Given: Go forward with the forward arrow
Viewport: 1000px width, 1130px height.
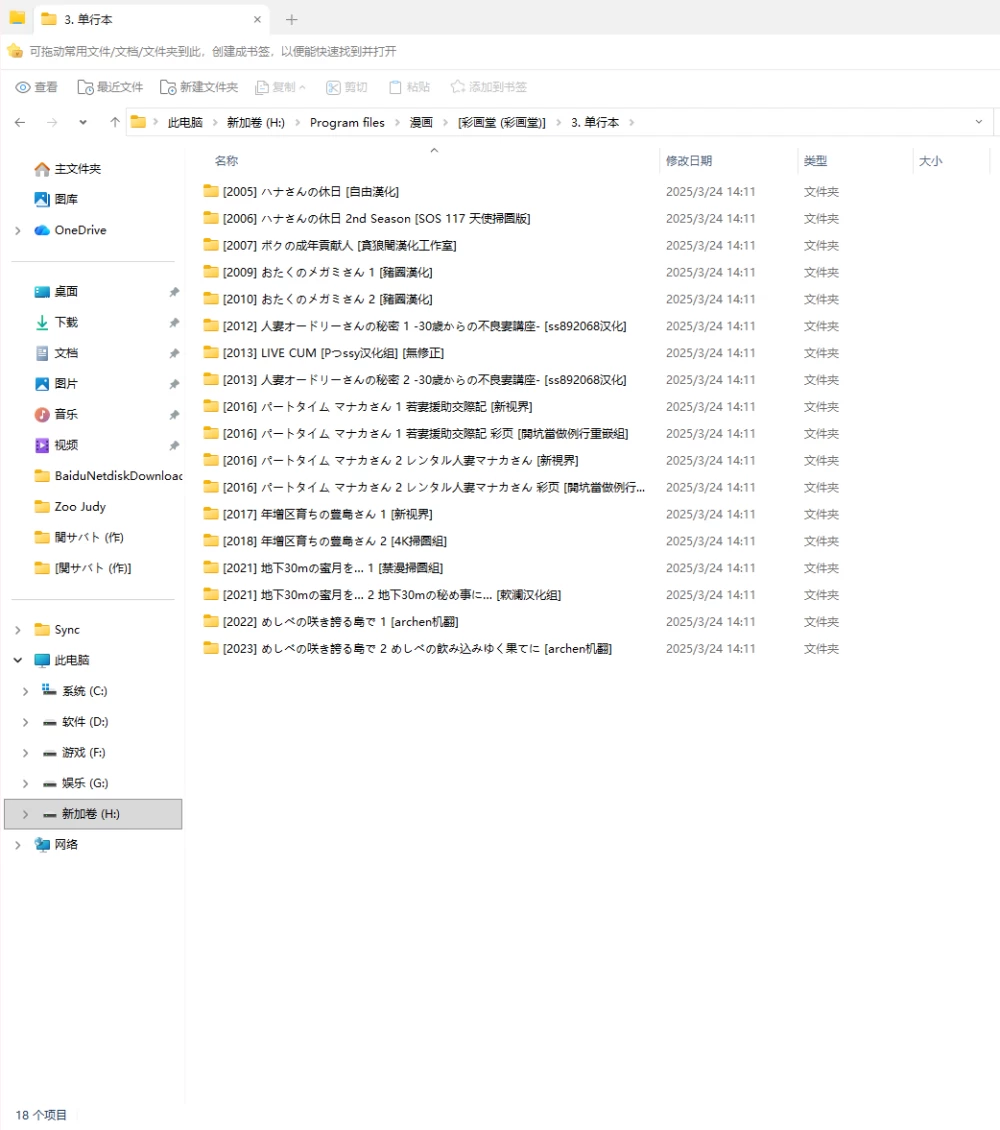Looking at the screenshot, I should coord(52,123).
